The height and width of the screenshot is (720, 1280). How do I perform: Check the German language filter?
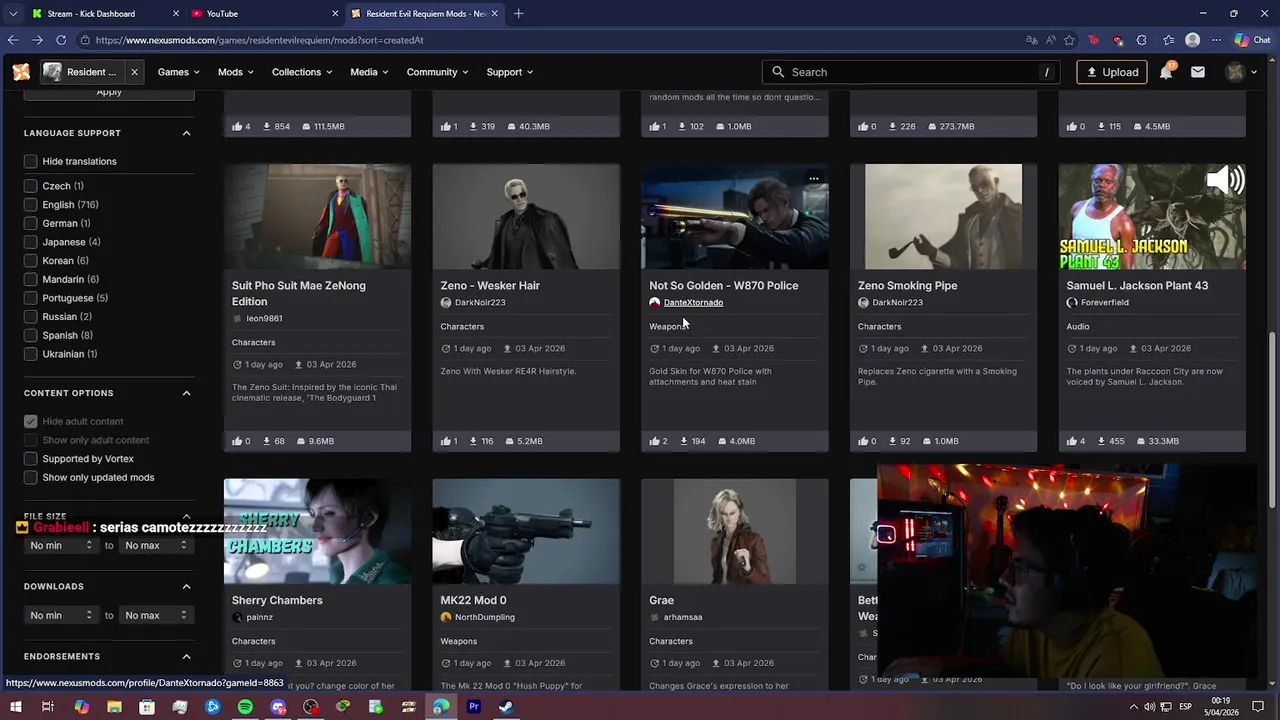click(31, 224)
